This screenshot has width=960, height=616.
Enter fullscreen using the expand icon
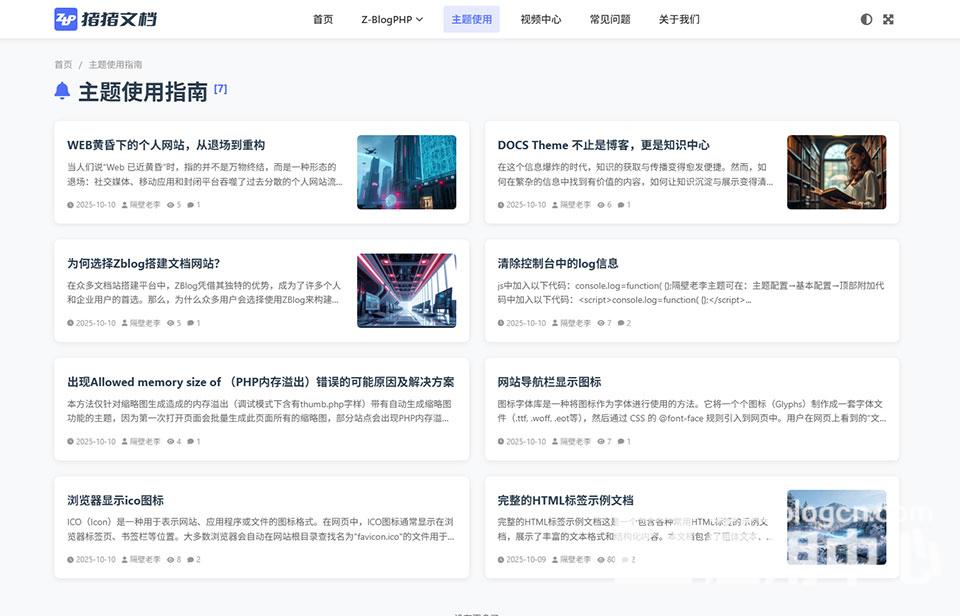pos(888,18)
